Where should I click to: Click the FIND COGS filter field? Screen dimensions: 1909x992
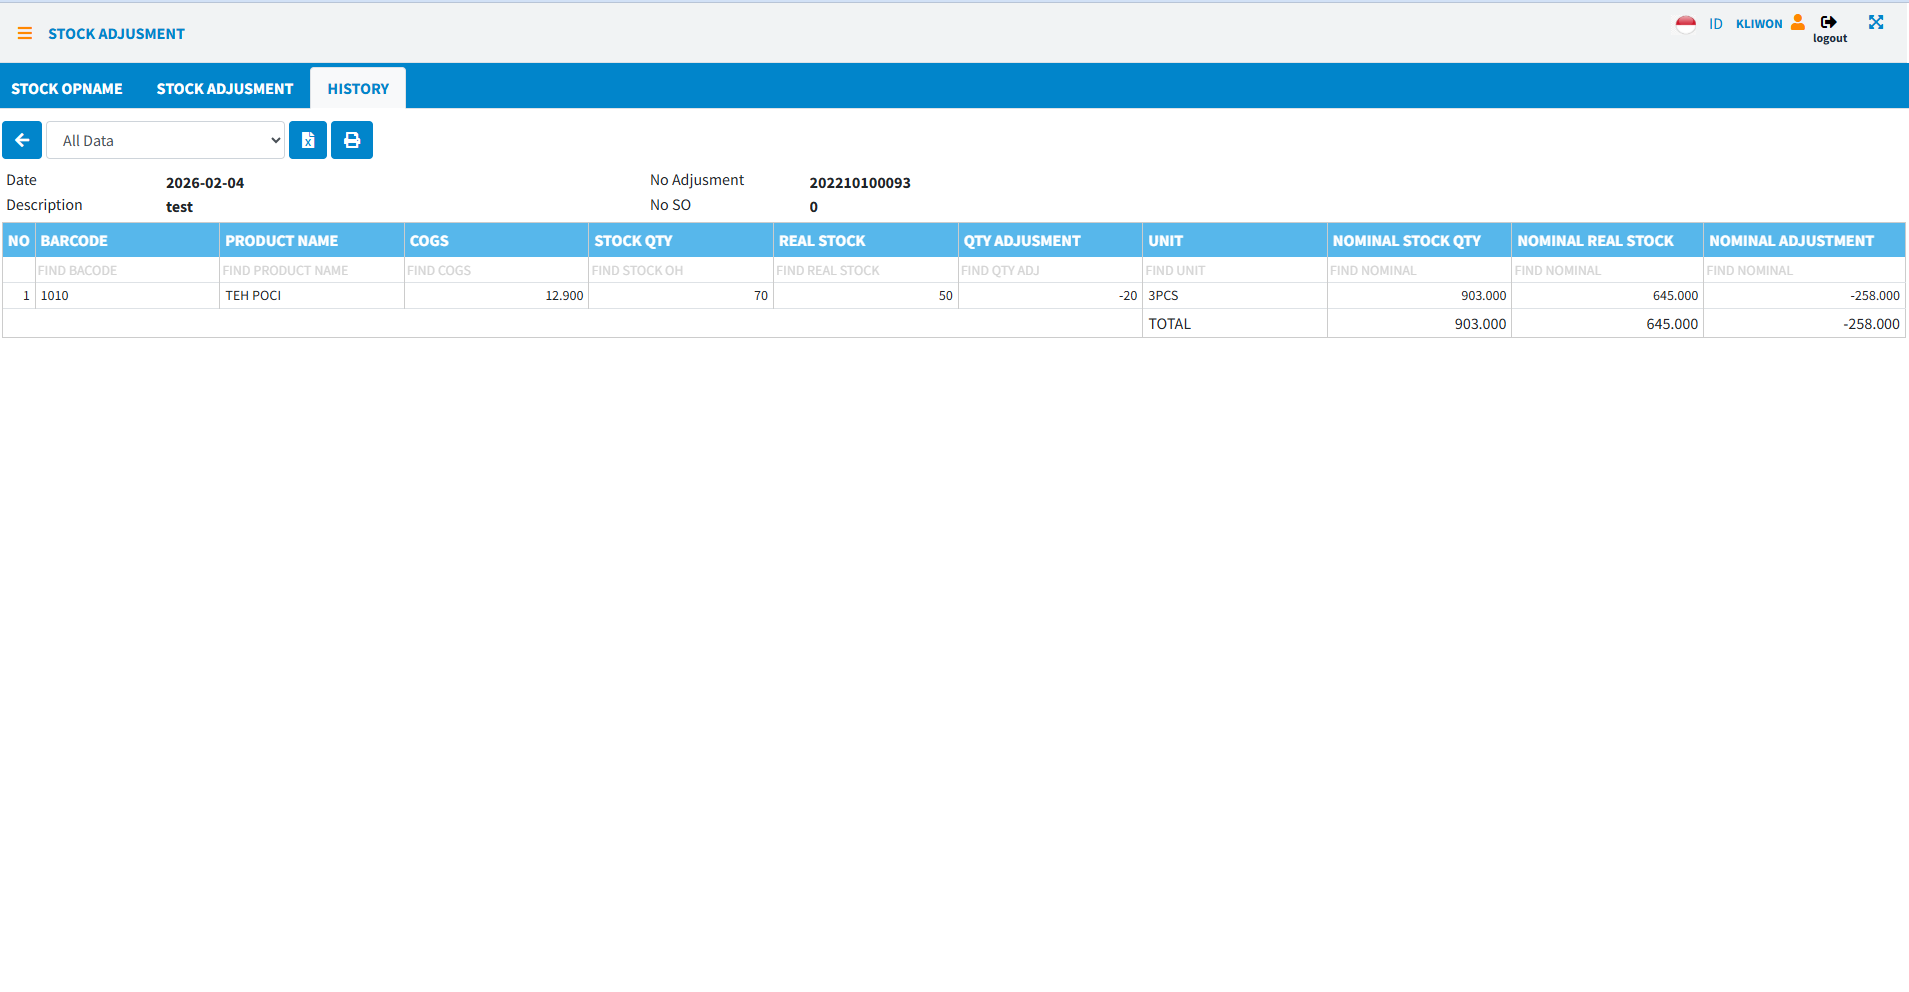[x=496, y=270]
